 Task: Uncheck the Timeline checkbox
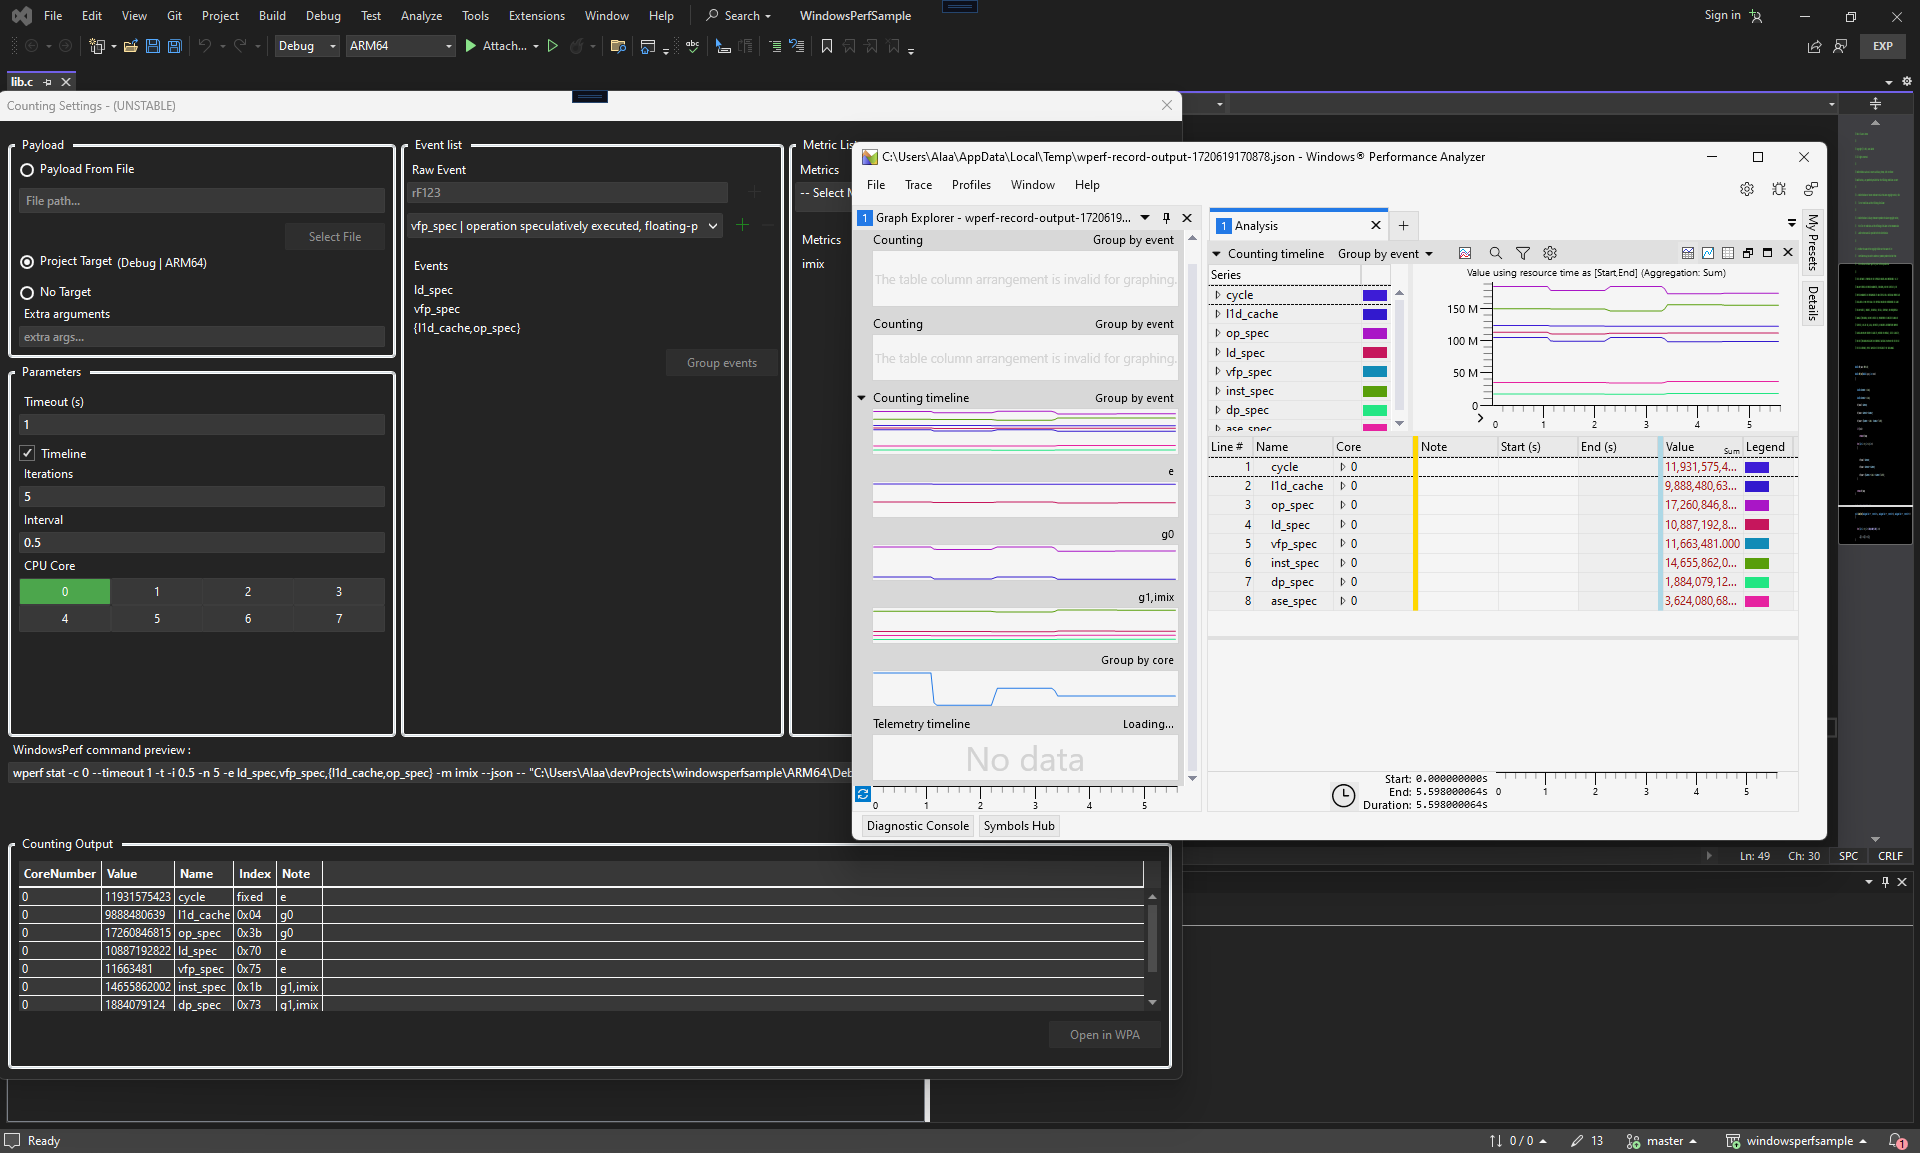click(28, 453)
